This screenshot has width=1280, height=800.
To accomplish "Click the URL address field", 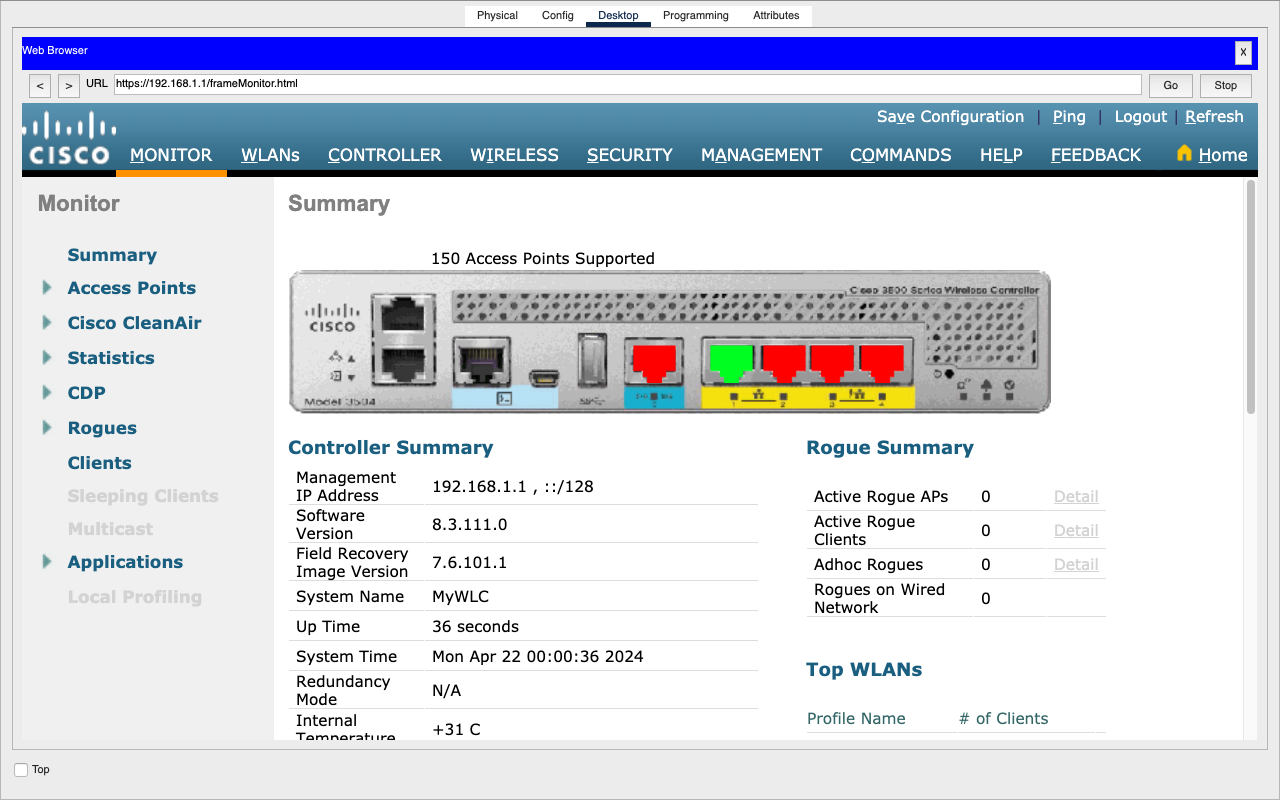I will (627, 85).
